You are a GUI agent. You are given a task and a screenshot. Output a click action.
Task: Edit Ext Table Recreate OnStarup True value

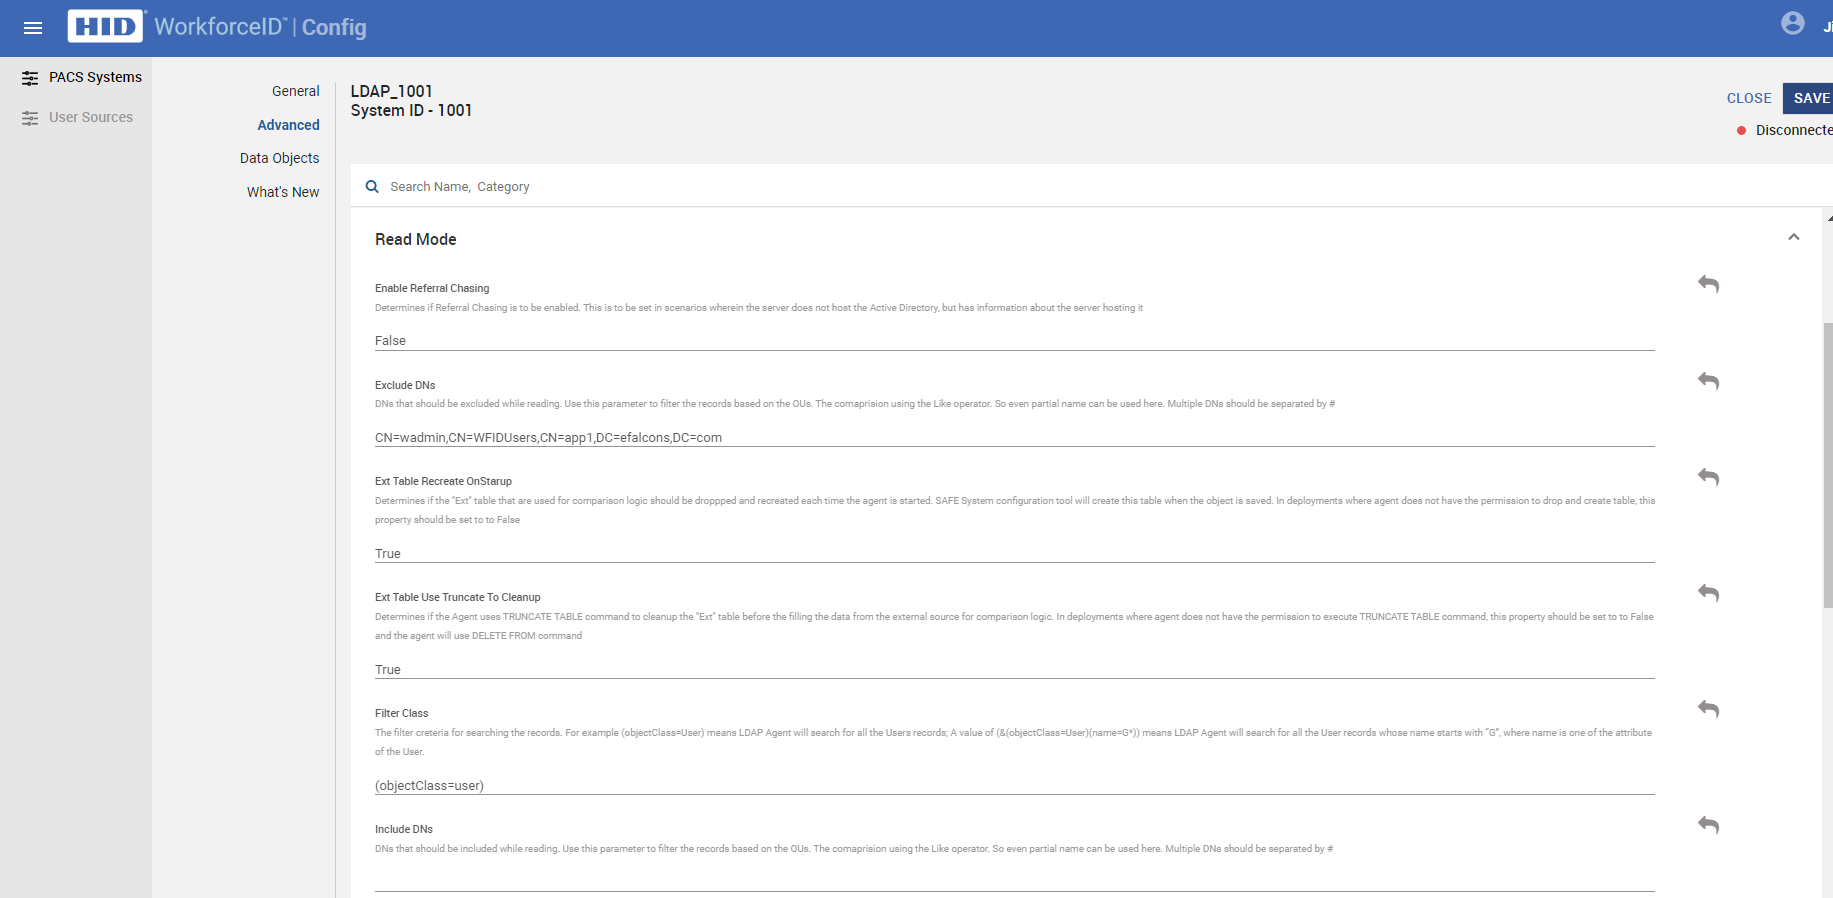tap(1014, 553)
